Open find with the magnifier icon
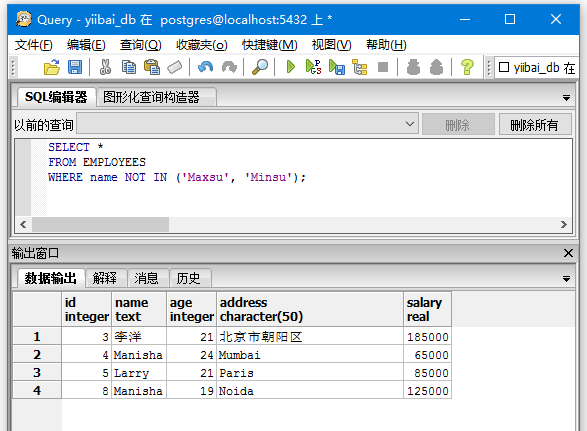The width and height of the screenshot is (587, 431). (260, 67)
